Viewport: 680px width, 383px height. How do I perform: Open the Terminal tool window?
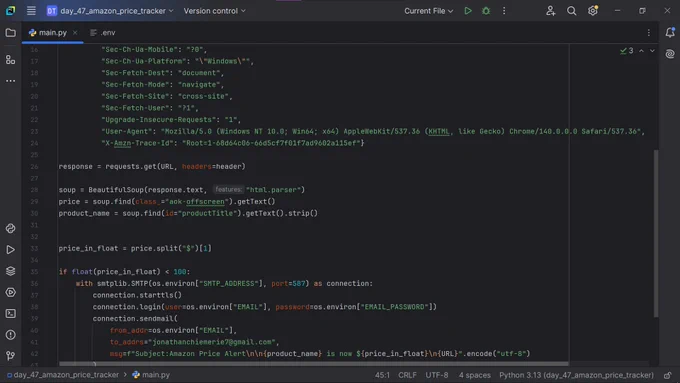pyautogui.click(x=10, y=314)
